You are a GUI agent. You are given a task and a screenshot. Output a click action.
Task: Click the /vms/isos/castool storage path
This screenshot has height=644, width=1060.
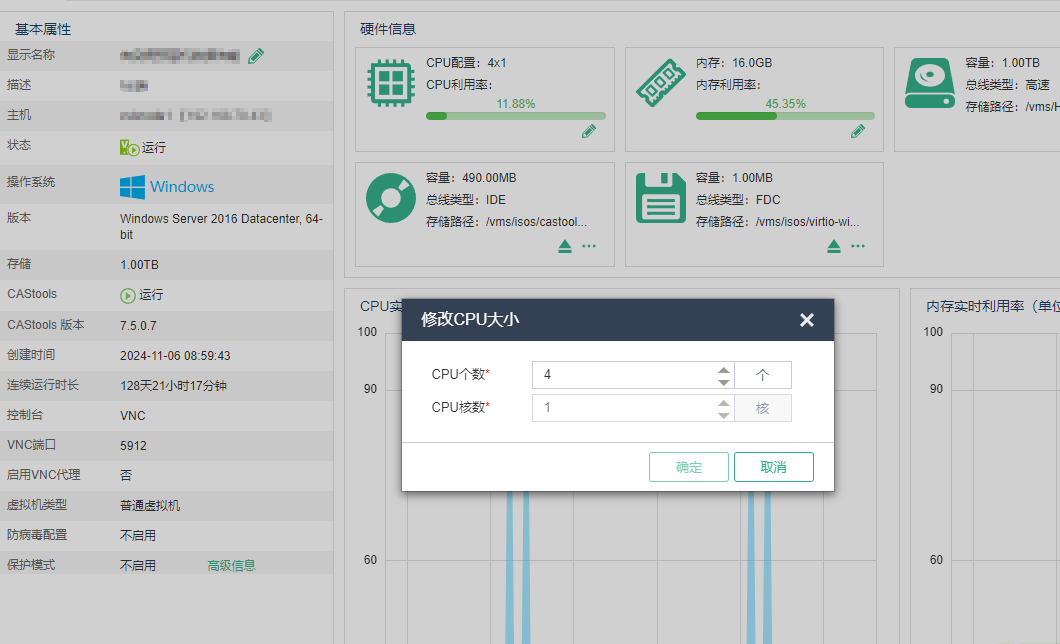pyautogui.click(x=506, y=222)
